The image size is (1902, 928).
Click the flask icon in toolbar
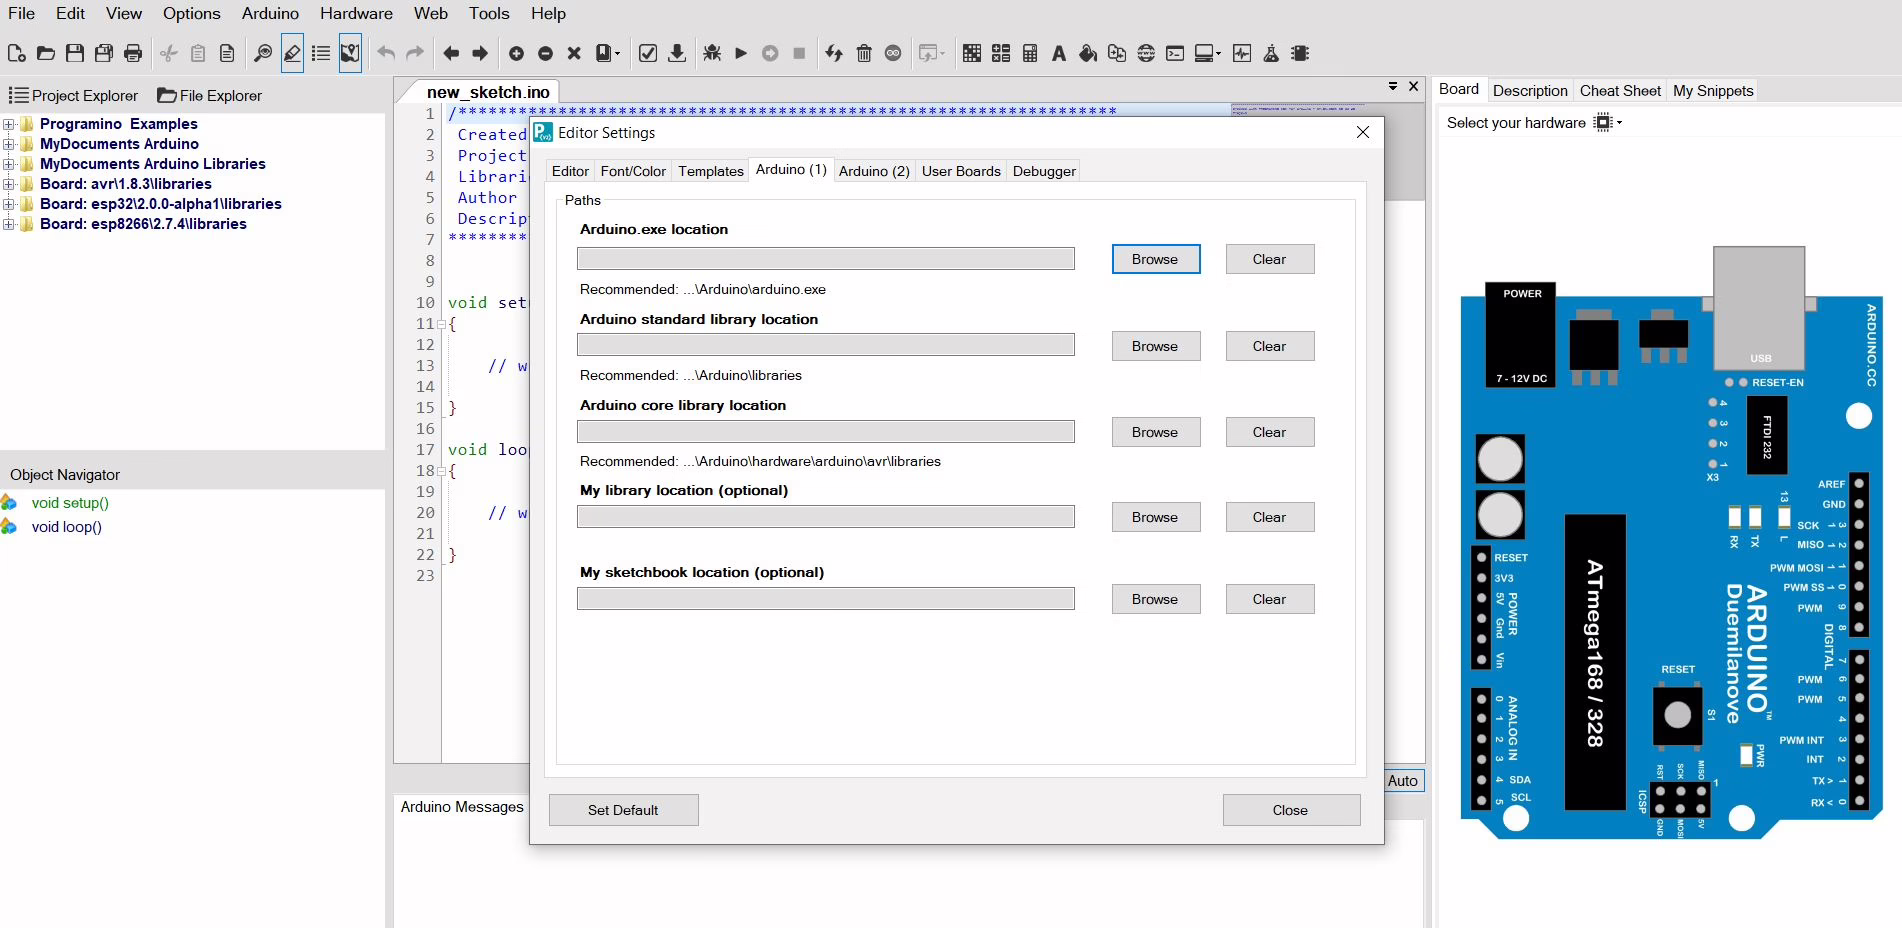(1271, 54)
